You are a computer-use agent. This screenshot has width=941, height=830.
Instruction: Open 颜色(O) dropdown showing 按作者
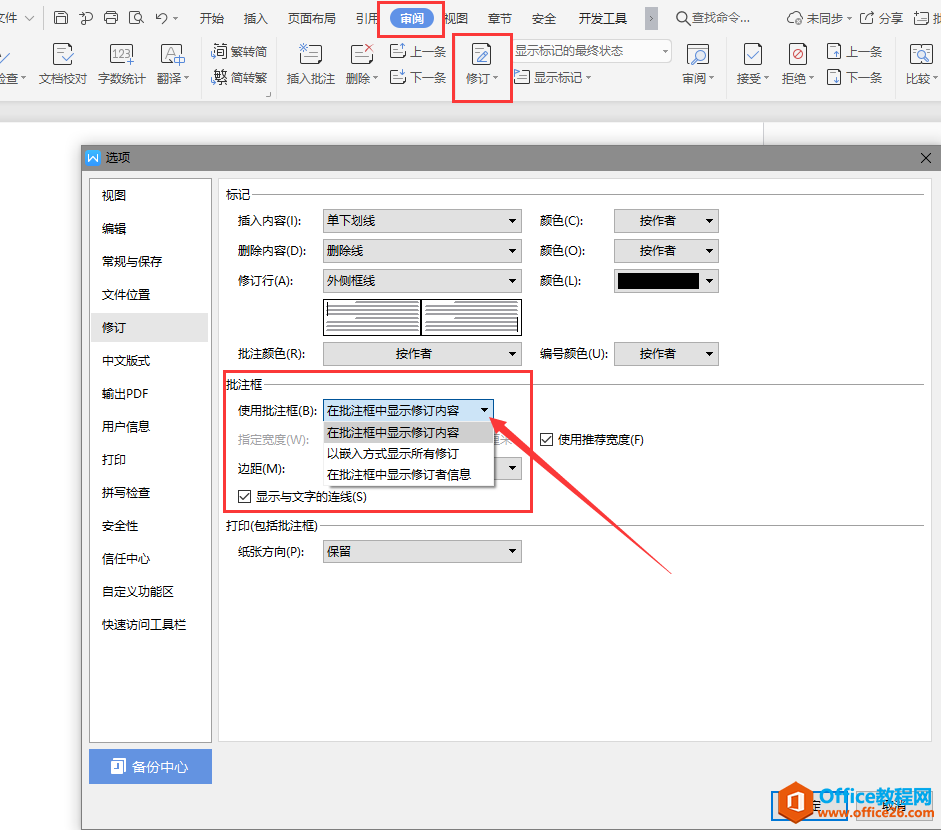(666, 251)
